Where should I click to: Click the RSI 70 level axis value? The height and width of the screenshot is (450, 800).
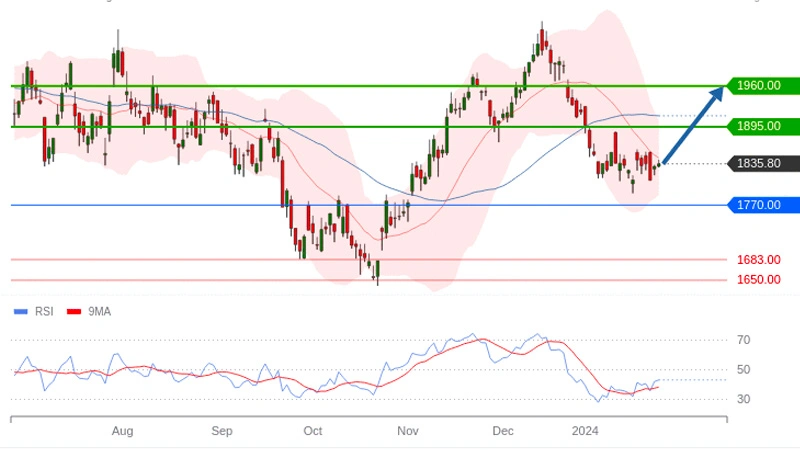coord(743,341)
